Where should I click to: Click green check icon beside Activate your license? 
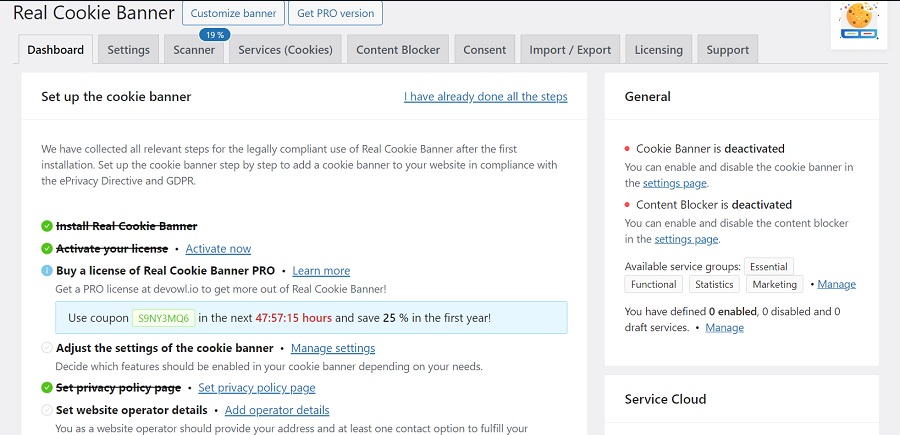pyautogui.click(x=47, y=249)
